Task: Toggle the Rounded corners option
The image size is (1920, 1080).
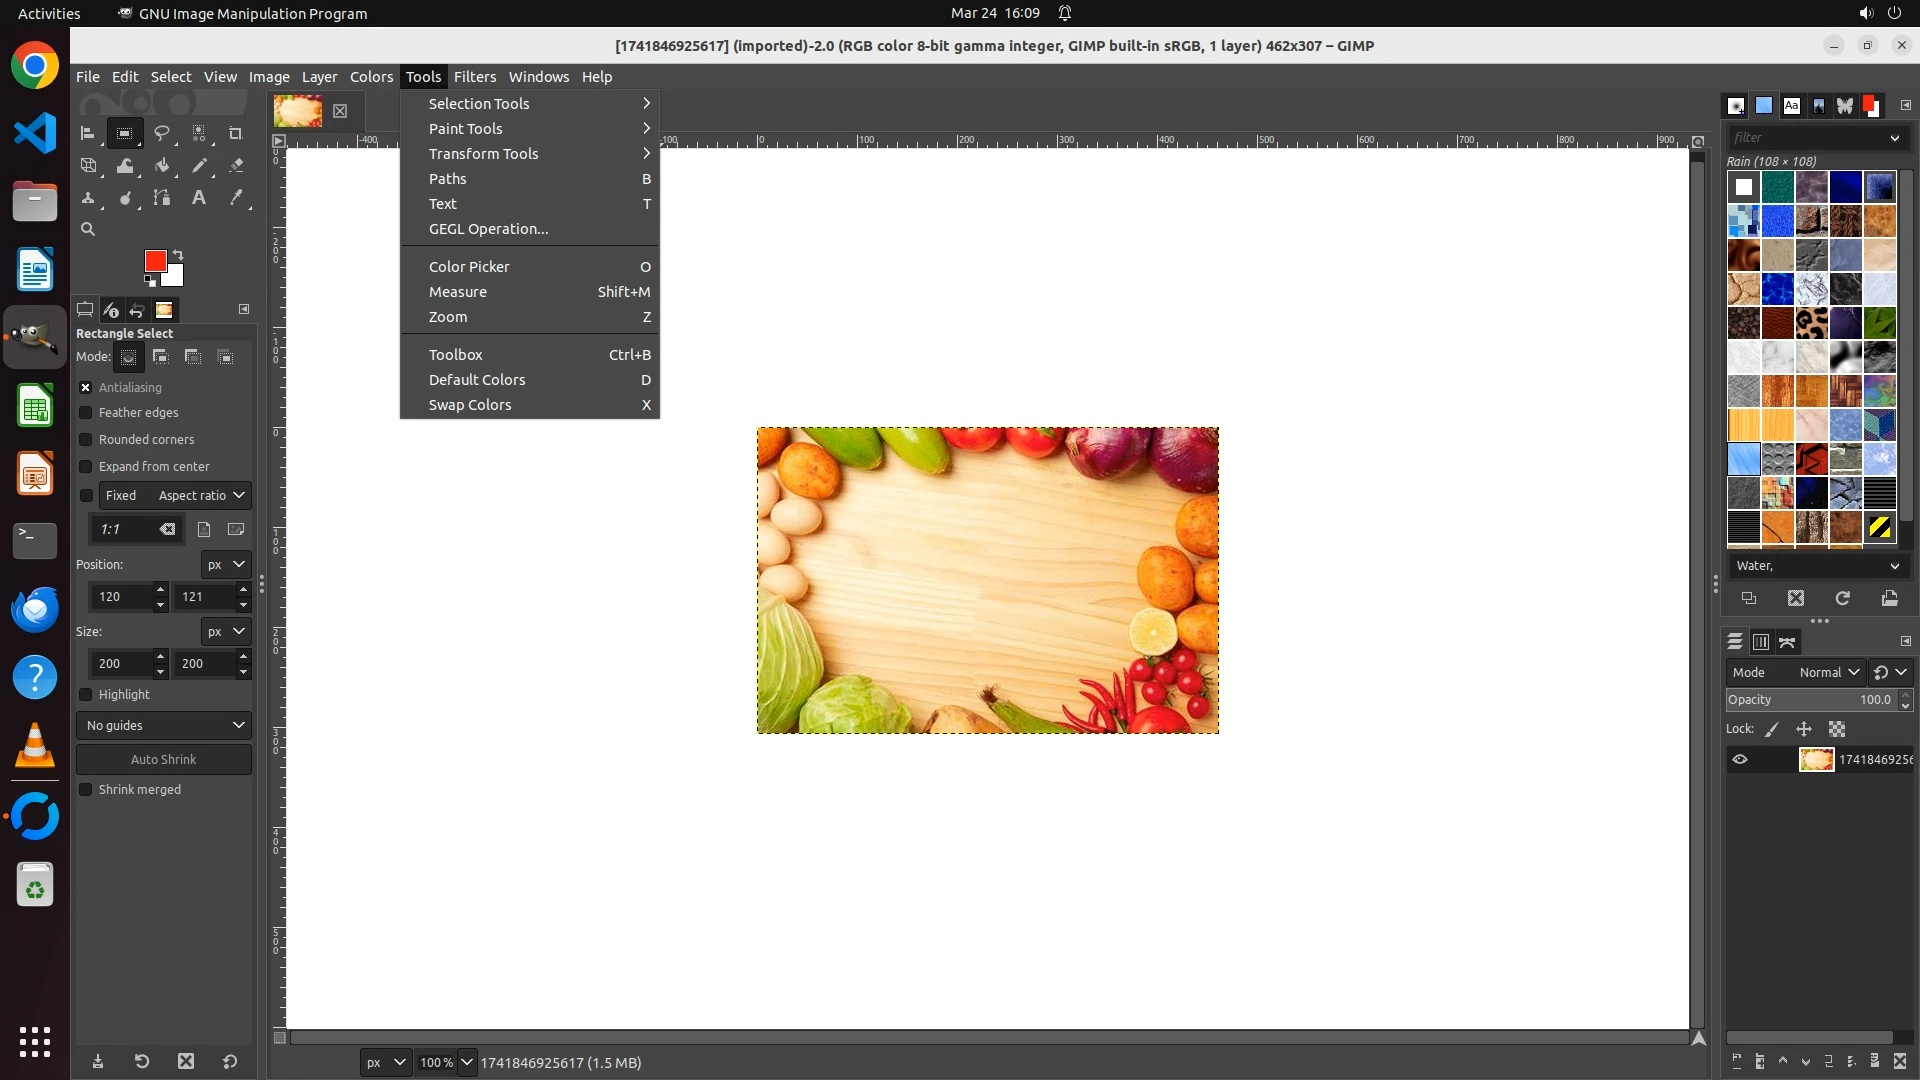Action: click(x=86, y=440)
